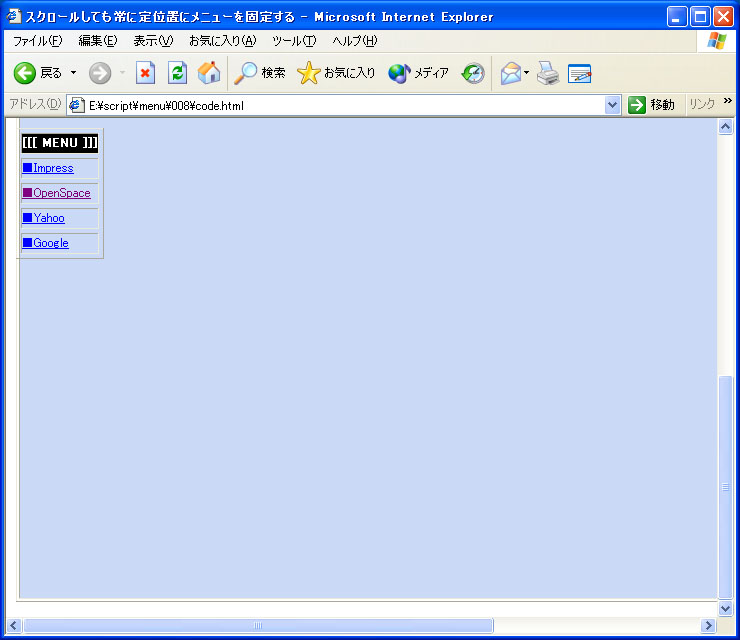Open the Search (検索) magnifier button
This screenshot has height=640, width=740.
[x=260, y=73]
